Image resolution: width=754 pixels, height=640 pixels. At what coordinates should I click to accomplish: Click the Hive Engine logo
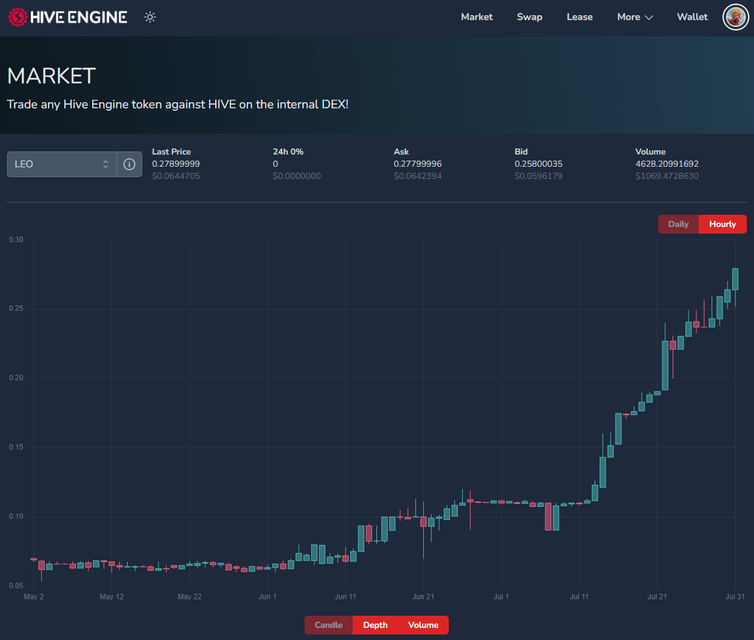(68, 17)
